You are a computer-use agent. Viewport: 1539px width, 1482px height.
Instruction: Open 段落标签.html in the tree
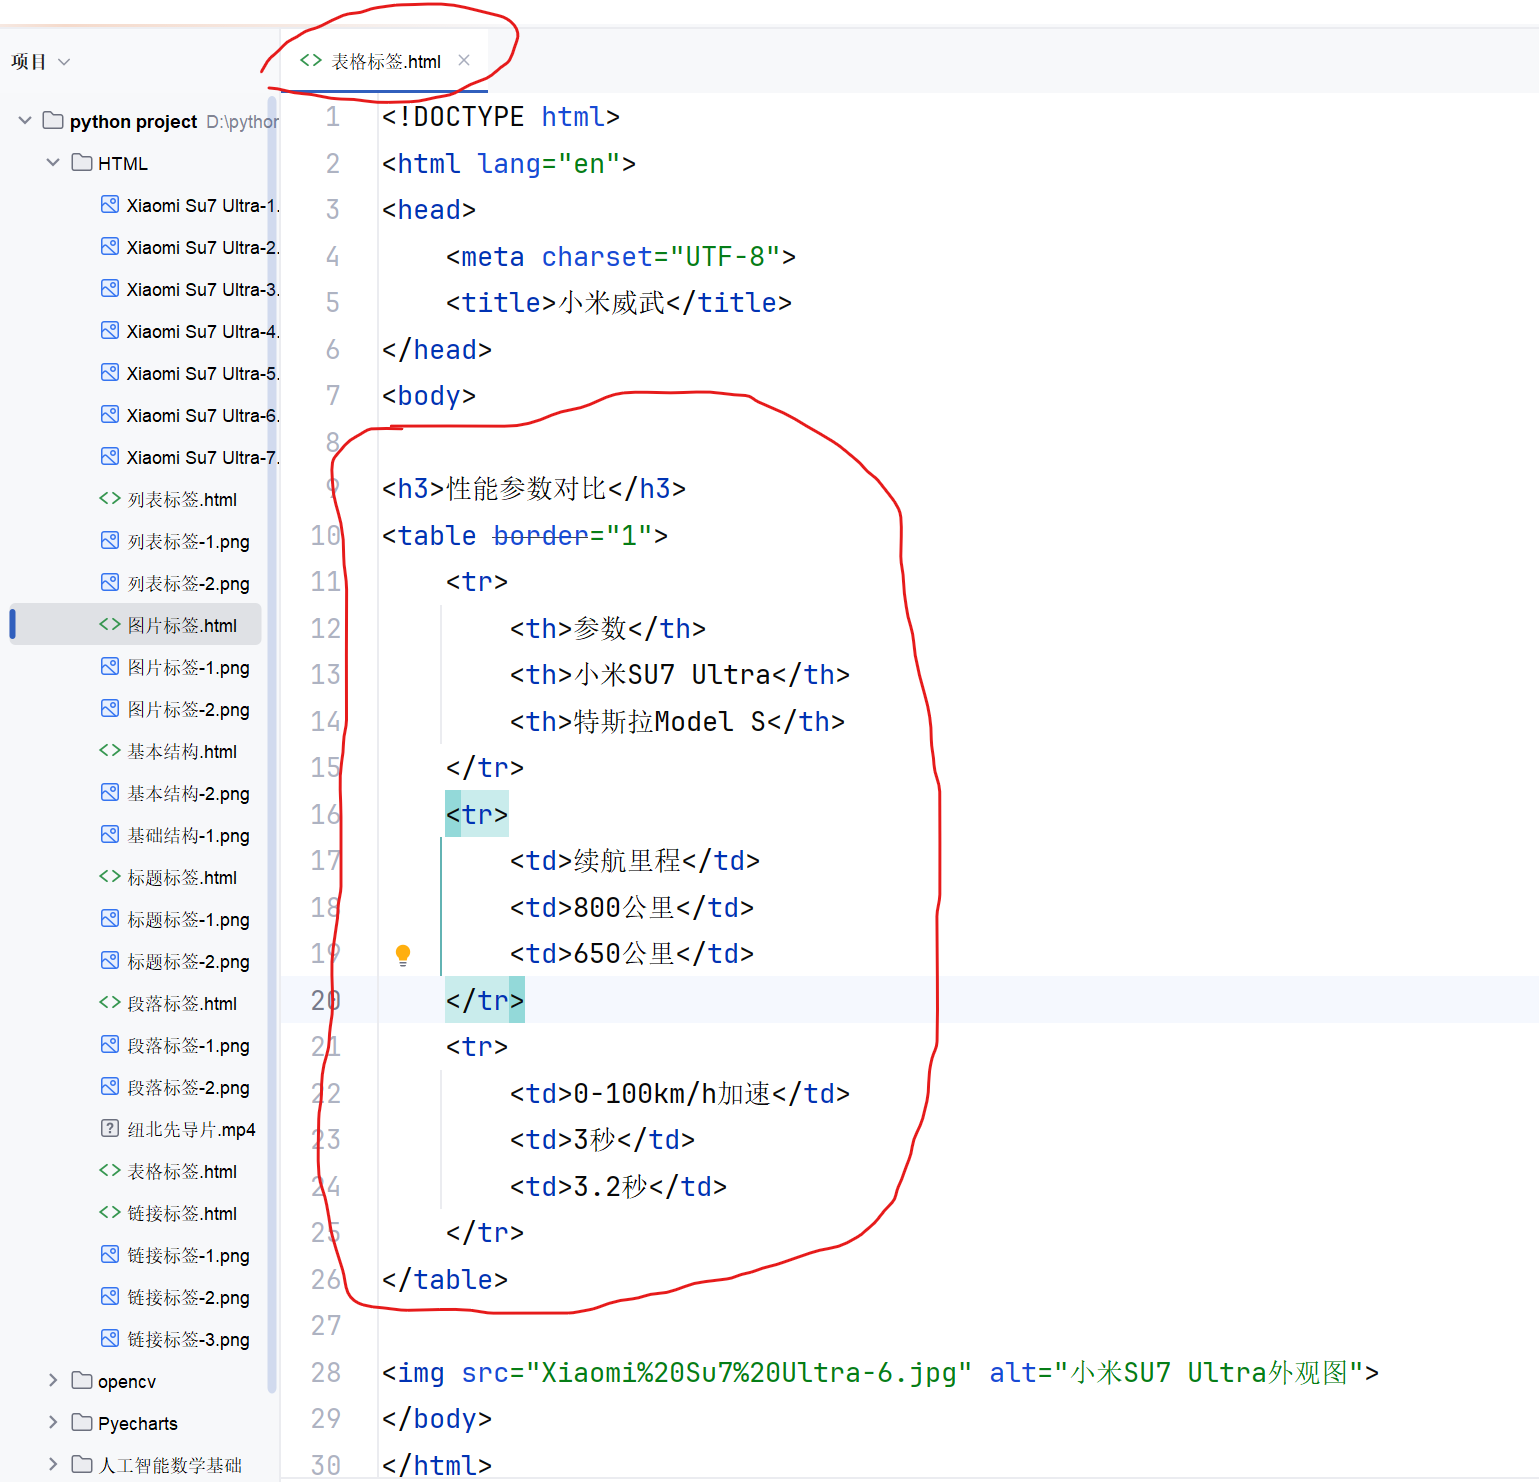pos(168,1003)
